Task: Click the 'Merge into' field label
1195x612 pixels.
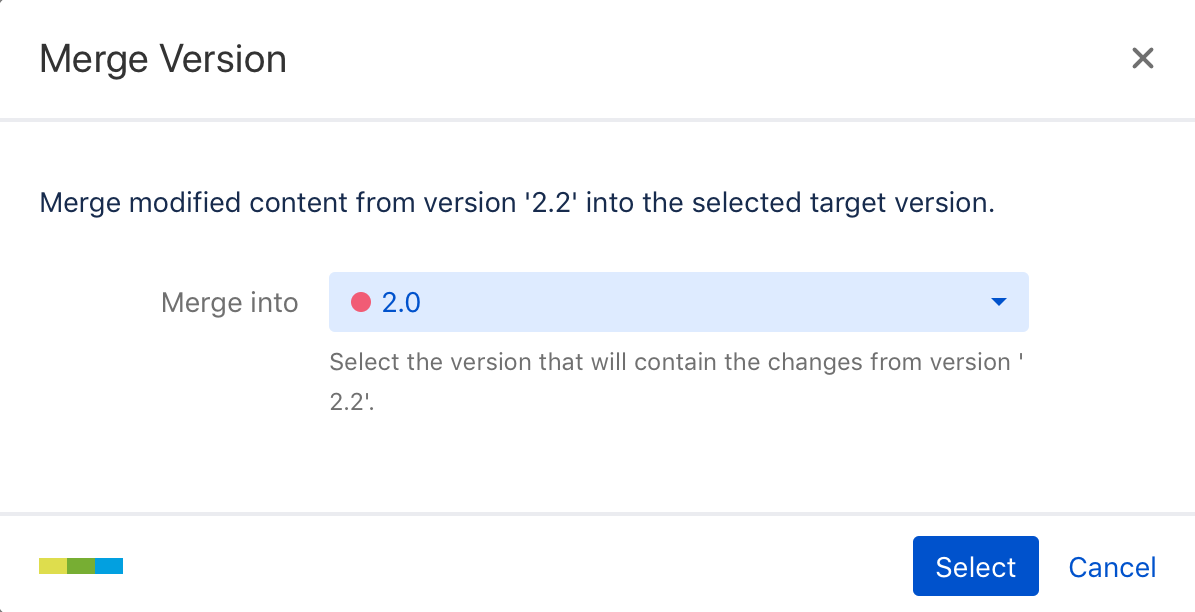Action: pos(229,302)
